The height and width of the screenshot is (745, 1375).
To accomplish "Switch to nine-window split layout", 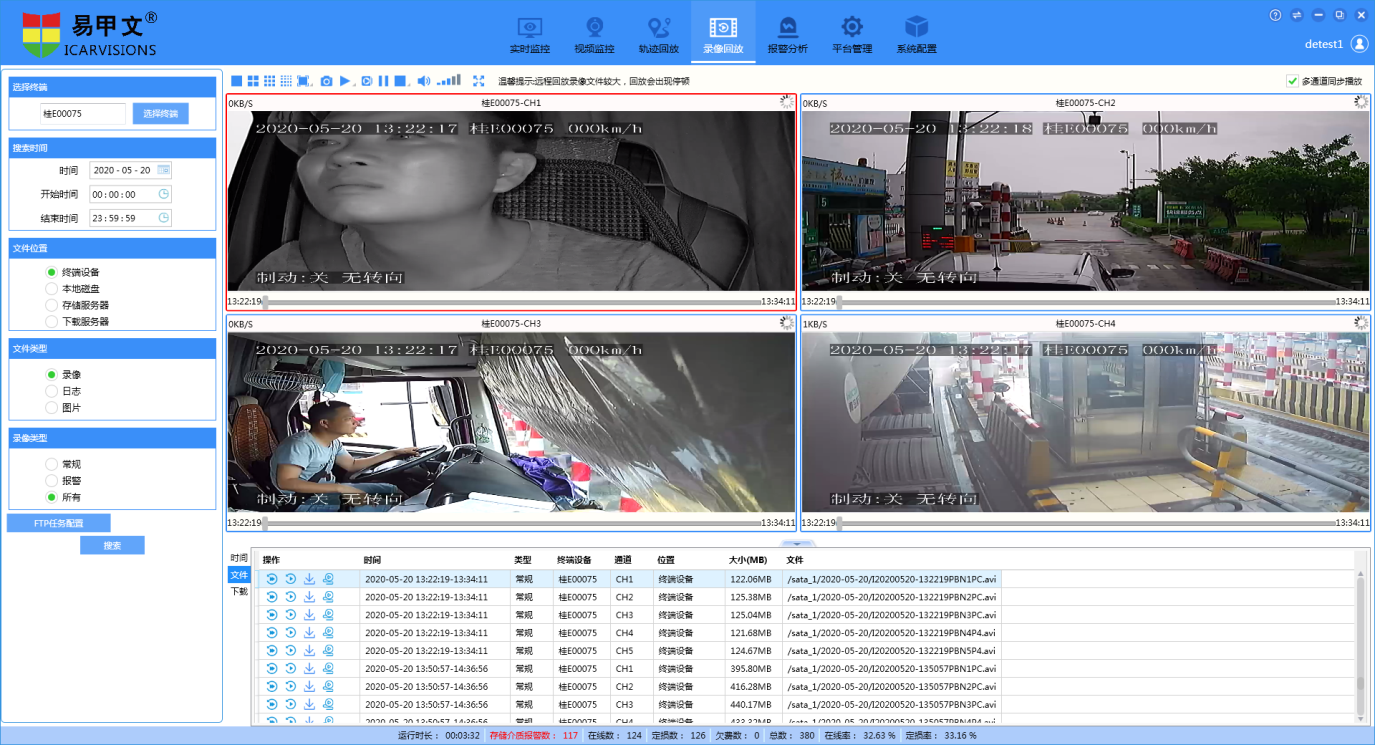I will point(270,81).
